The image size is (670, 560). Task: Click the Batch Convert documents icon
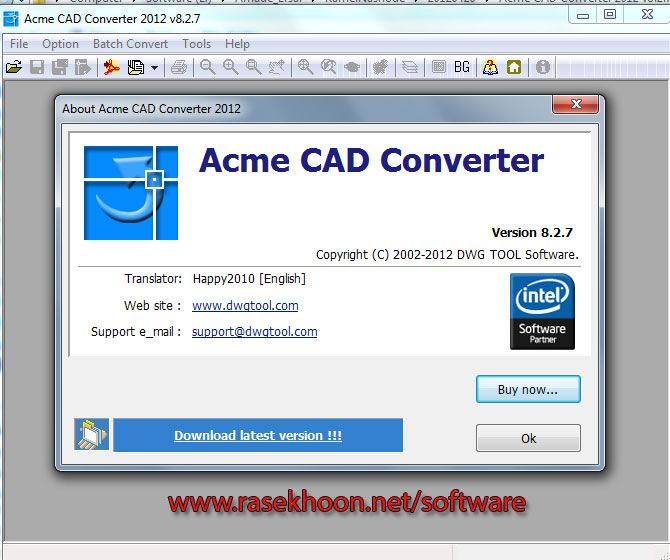click(x=136, y=67)
